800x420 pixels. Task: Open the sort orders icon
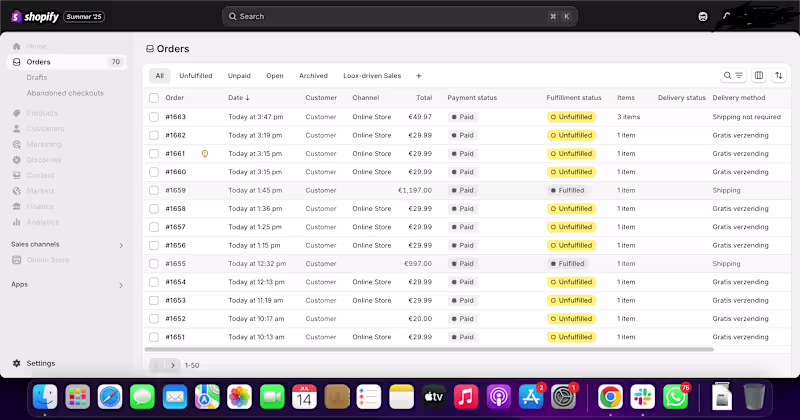[779, 76]
